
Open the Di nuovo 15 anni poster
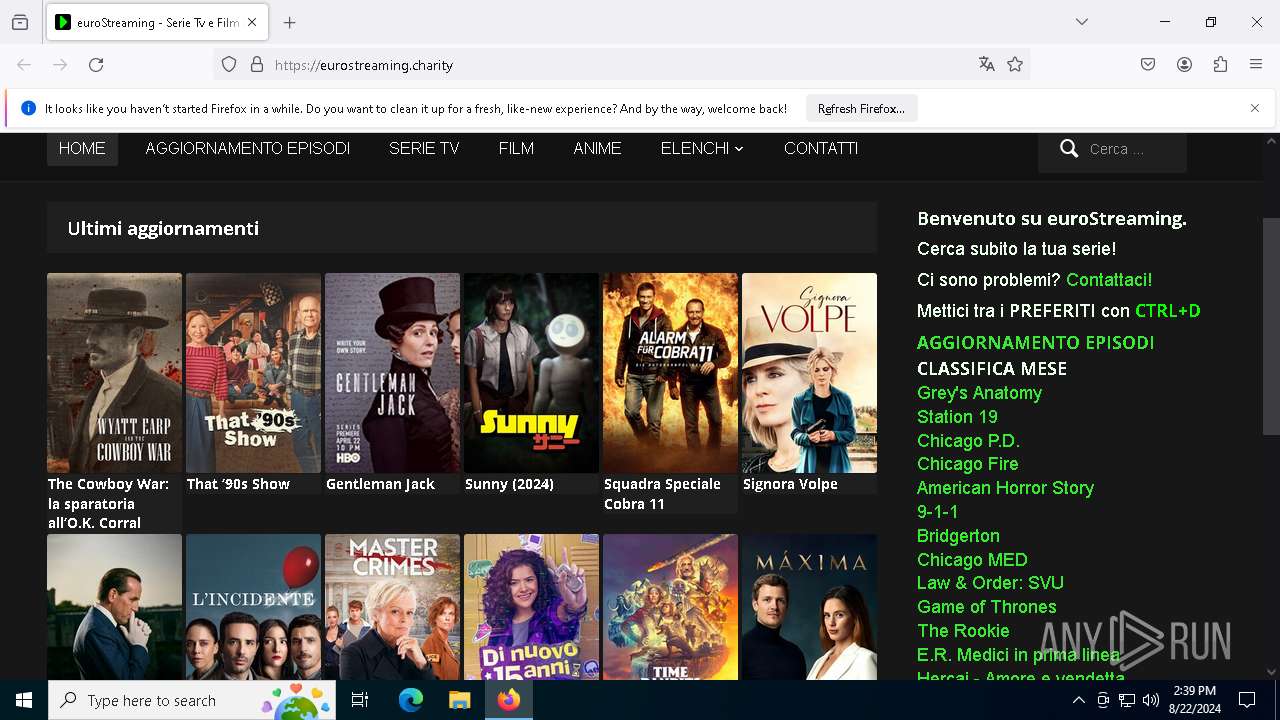(531, 607)
